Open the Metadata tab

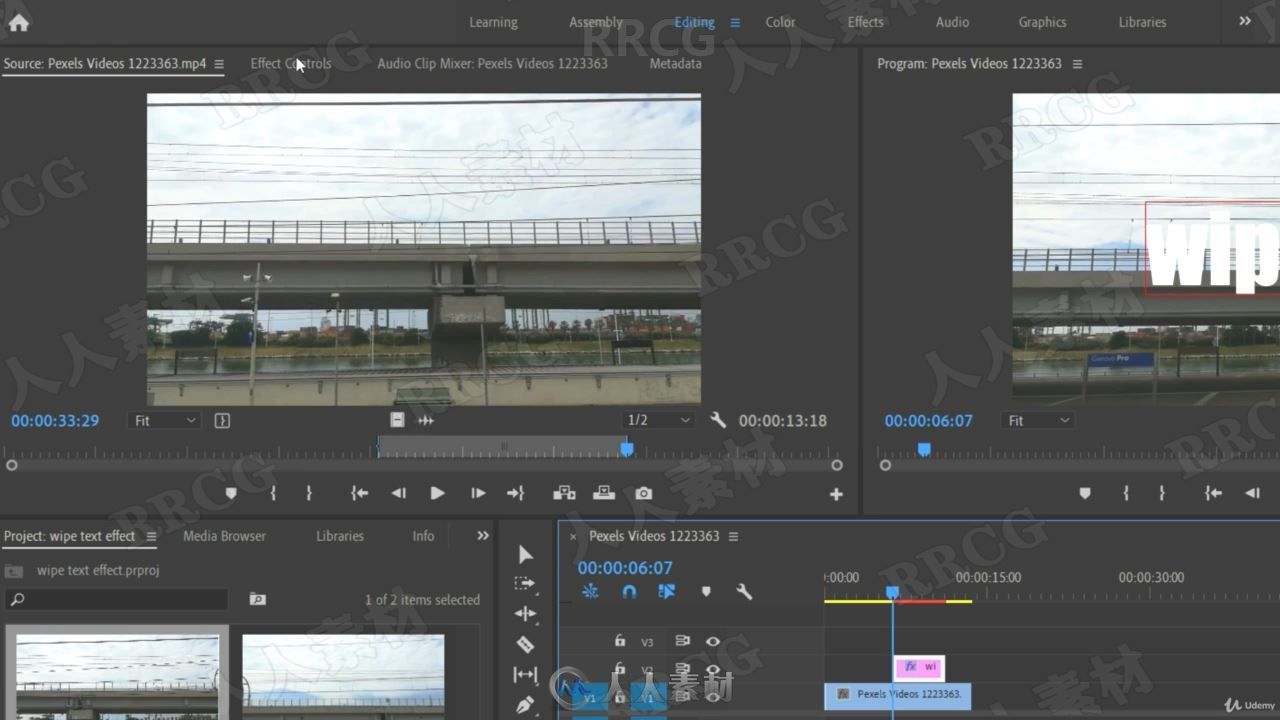[675, 63]
